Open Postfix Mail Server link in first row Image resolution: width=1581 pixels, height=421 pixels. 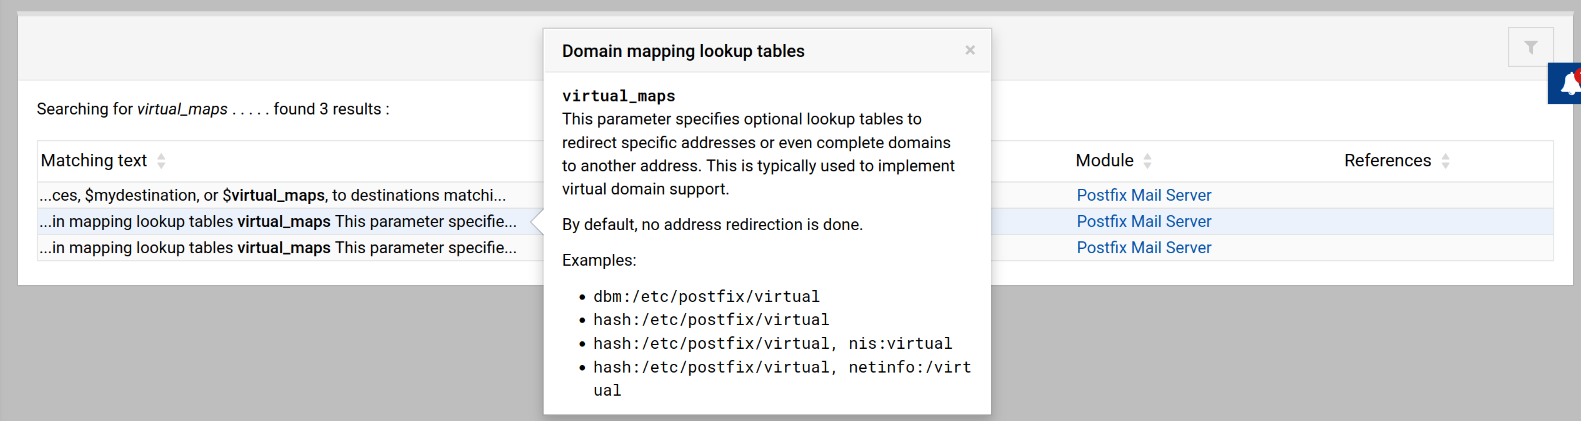[1143, 195]
